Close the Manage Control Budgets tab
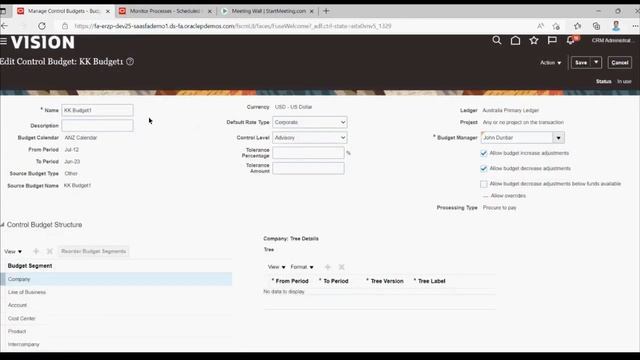 tap(108, 11)
